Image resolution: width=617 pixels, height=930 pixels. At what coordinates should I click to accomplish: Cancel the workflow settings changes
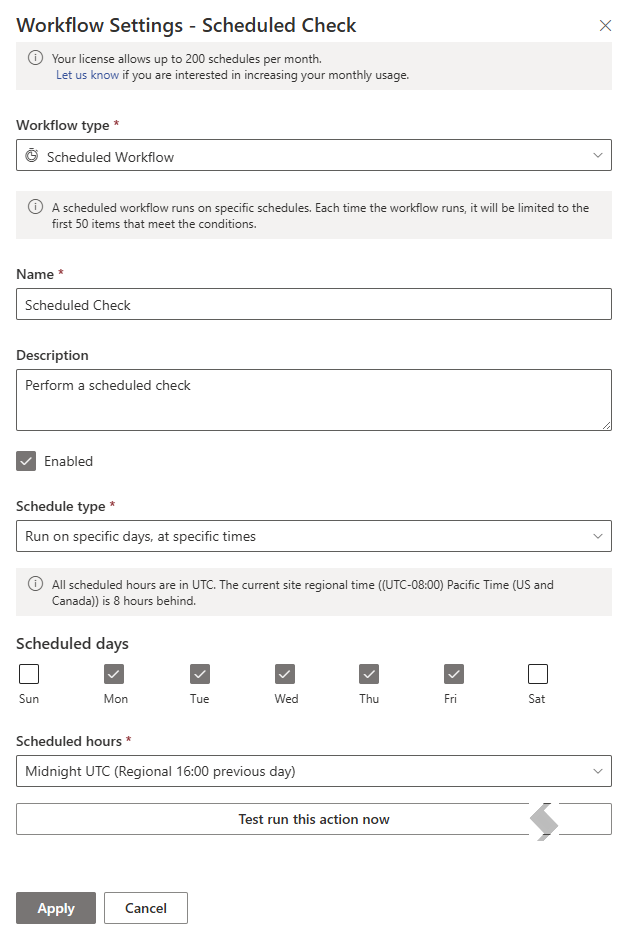point(146,908)
